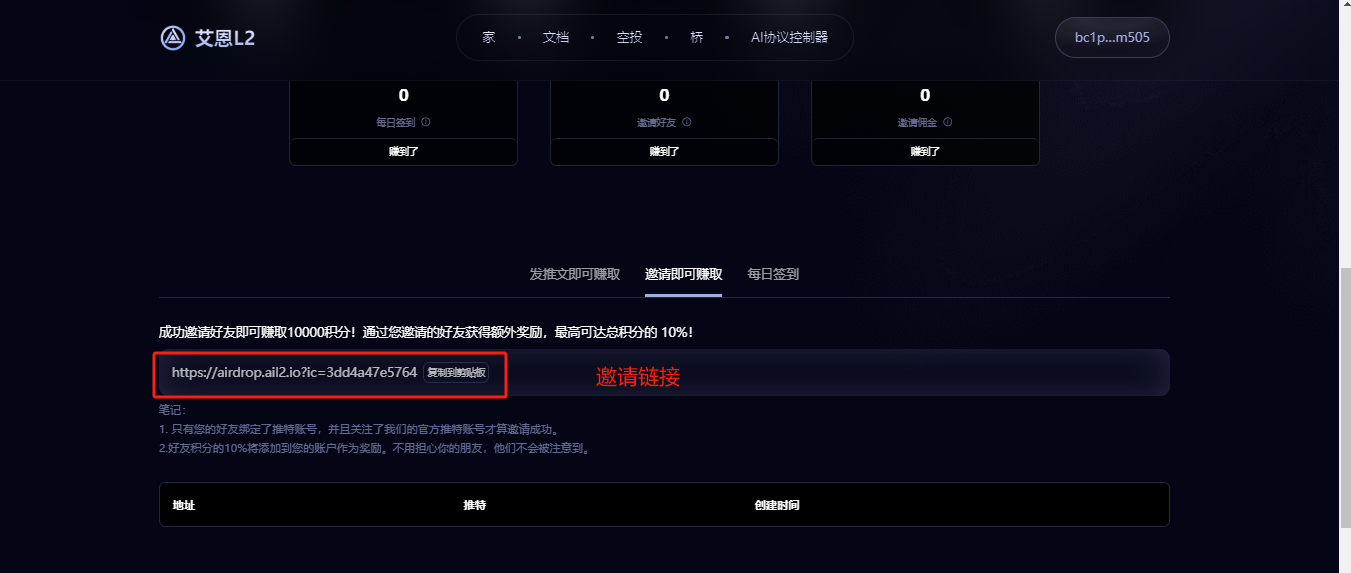Select the 邀请即可赚取 tab
The image size is (1351, 573).
tap(684, 274)
